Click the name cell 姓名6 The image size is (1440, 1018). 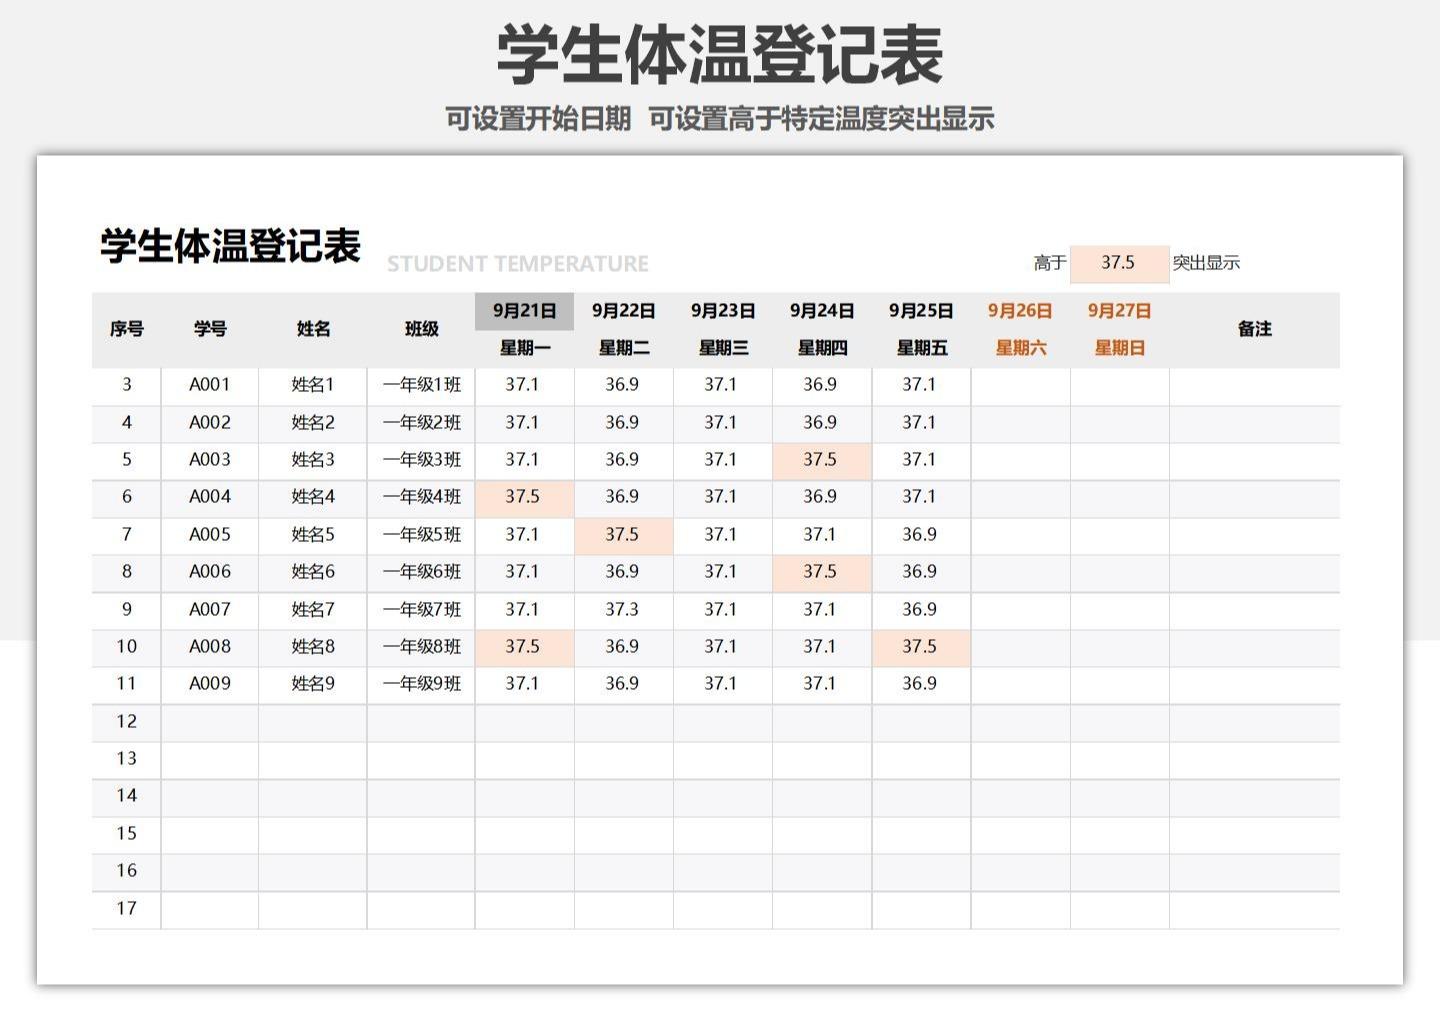click(x=313, y=572)
